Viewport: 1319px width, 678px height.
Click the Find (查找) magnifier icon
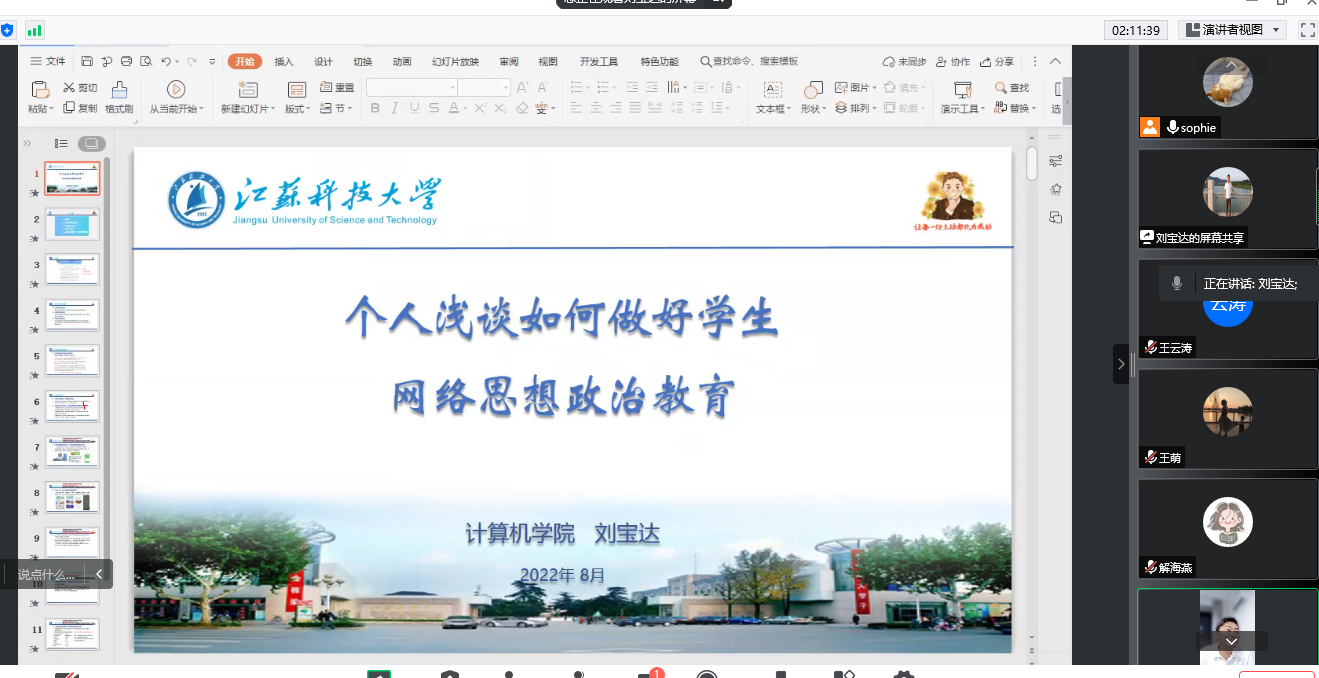(1000, 88)
